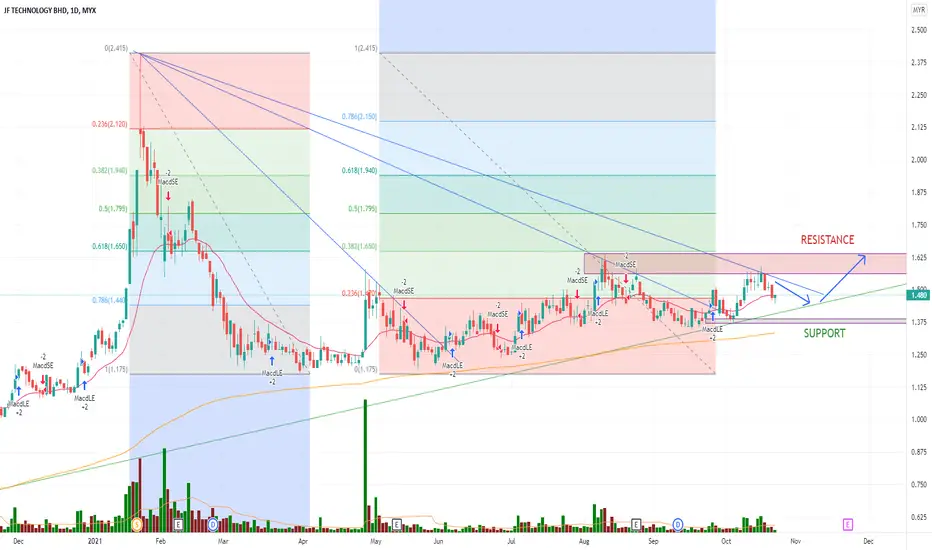Image resolution: width=932 pixels, height=550 pixels.
Task: Click the 1.250 price axis label
Action: tap(919, 355)
